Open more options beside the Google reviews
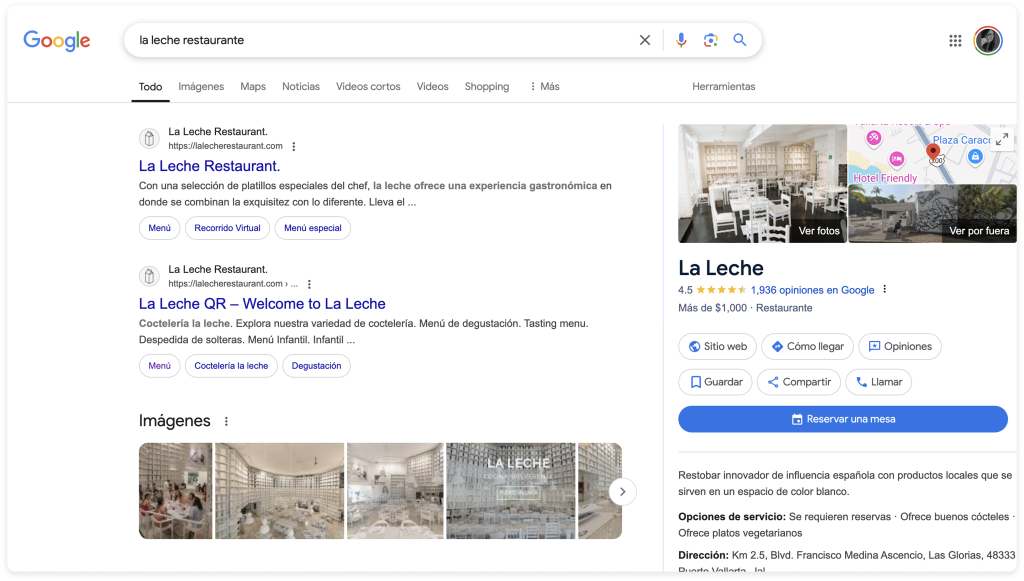Viewport: 1024px width, 581px height. (x=885, y=289)
